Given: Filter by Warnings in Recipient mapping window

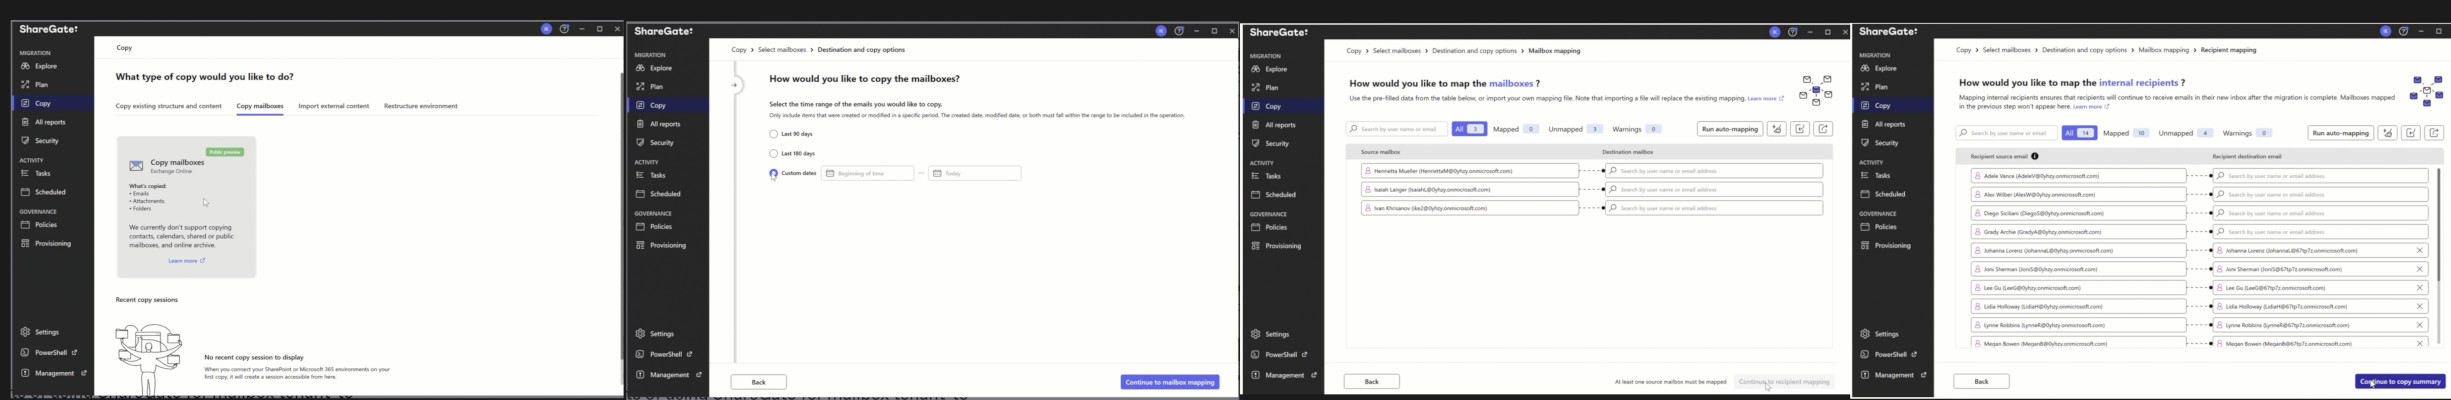Looking at the screenshot, I should click(2246, 133).
